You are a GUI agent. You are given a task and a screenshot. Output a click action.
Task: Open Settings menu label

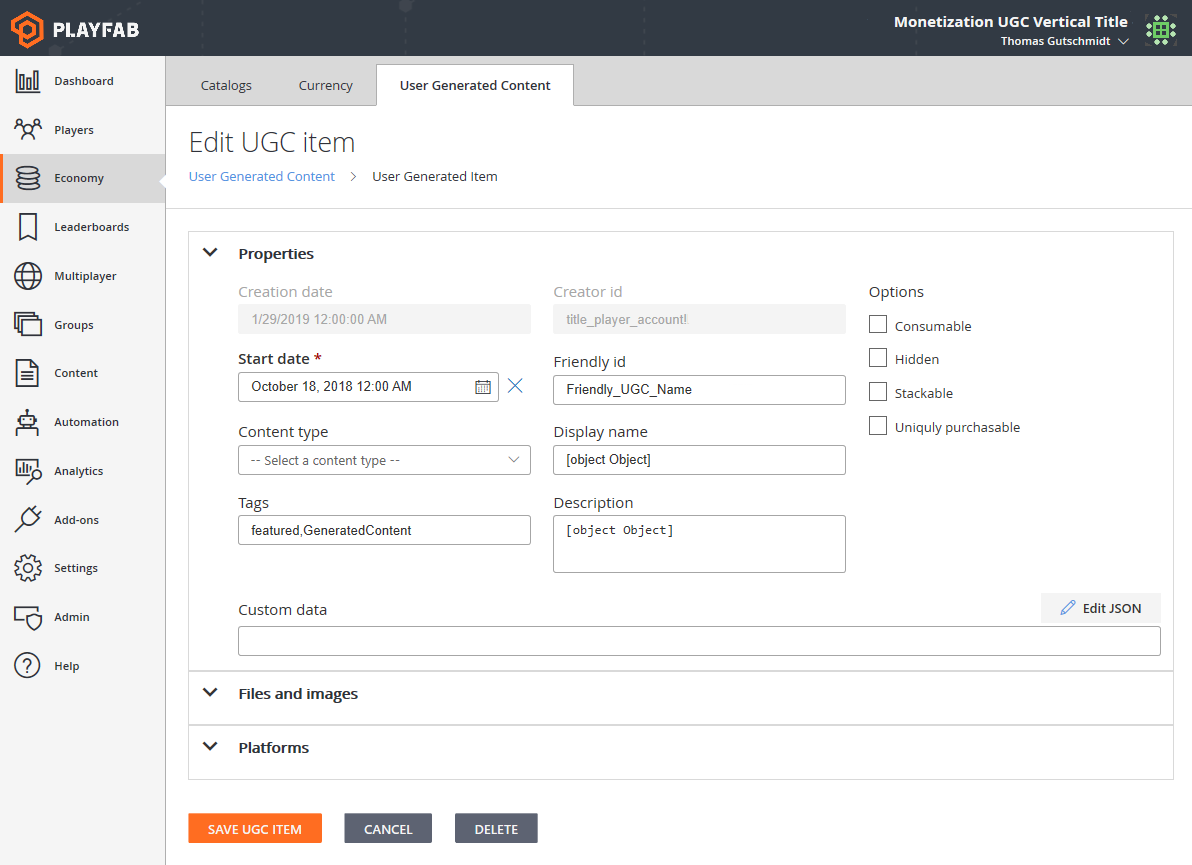click(x=76, y=568)
